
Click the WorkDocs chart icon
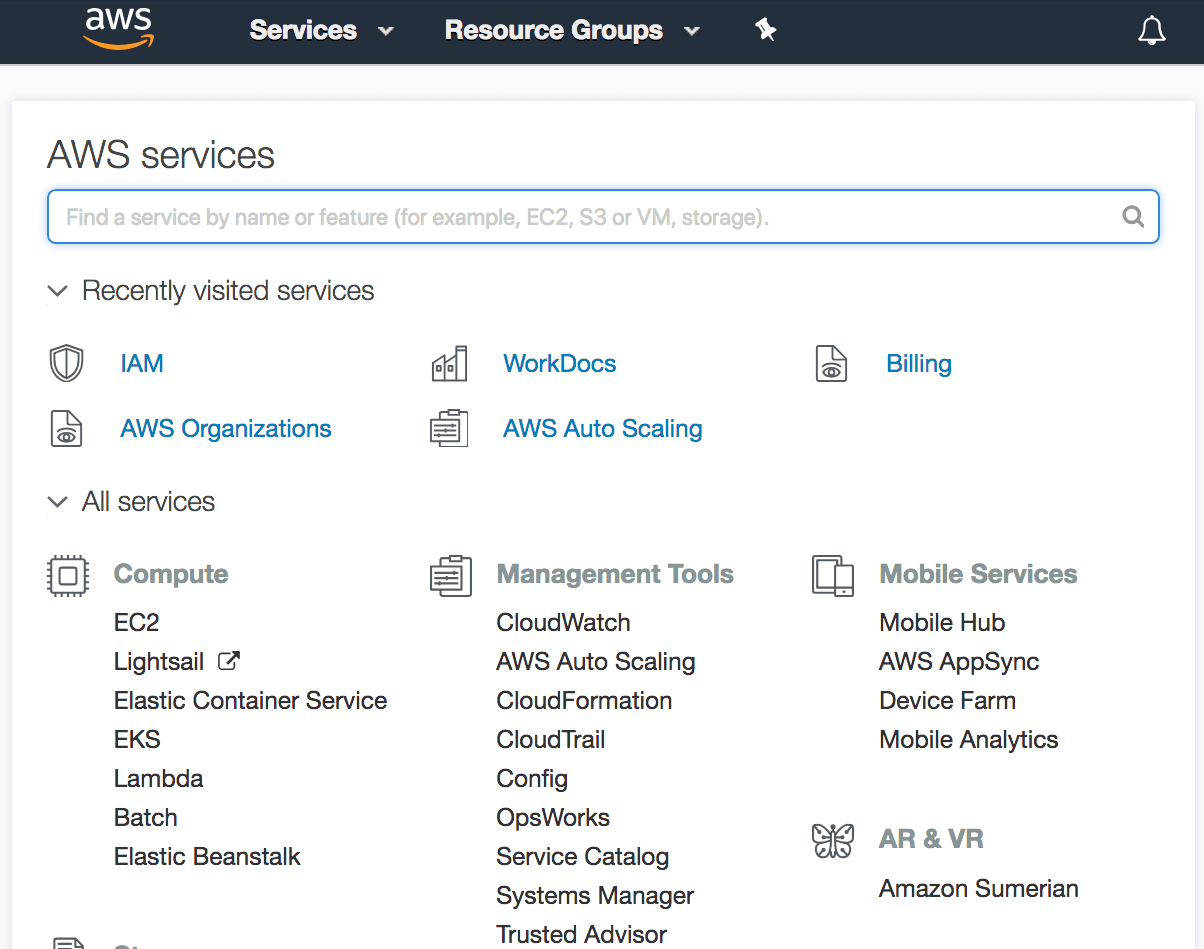pyautogui.click(x=450, y=364)
